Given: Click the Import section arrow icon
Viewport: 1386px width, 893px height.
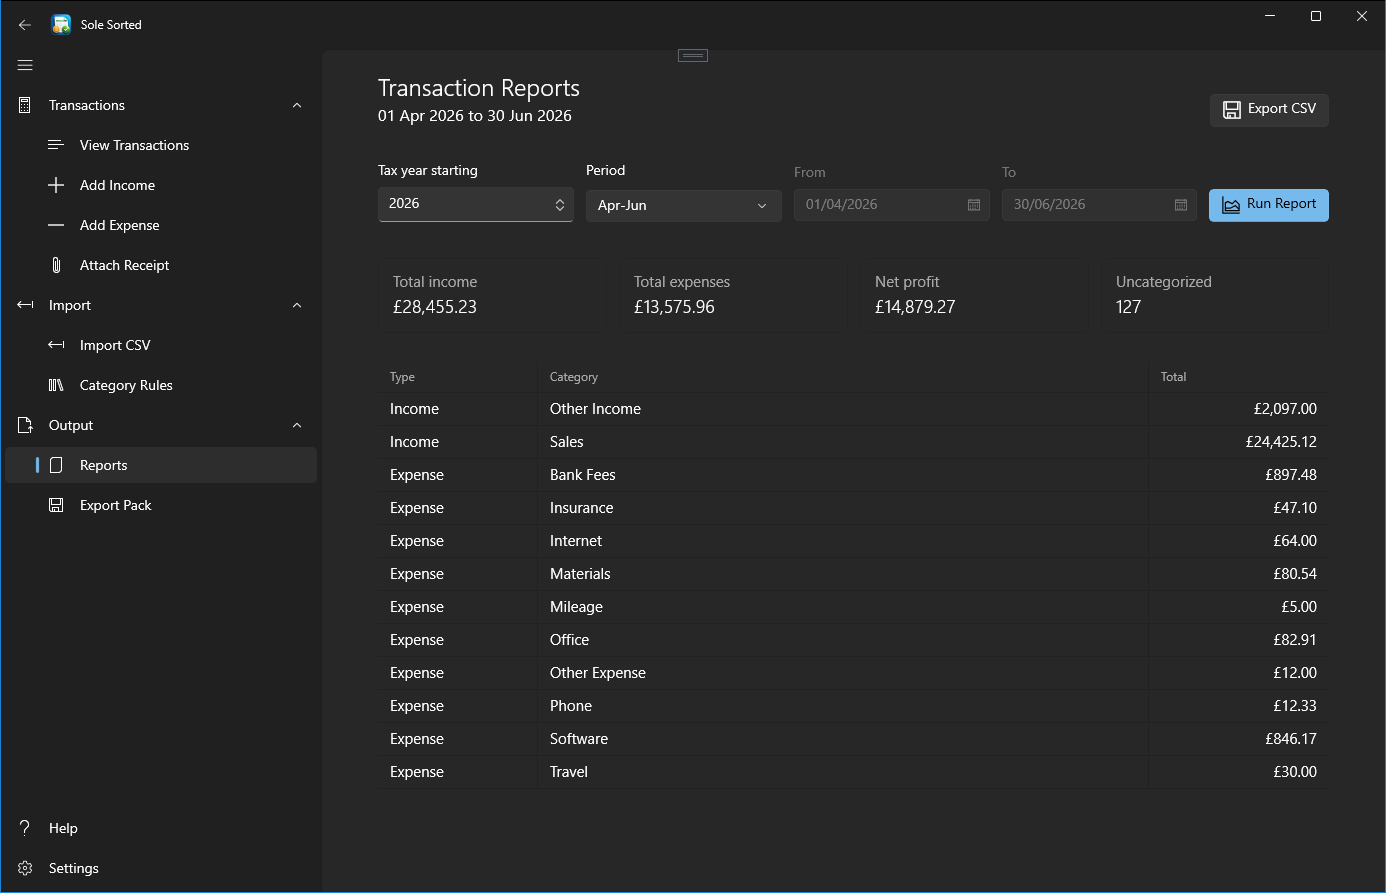Looking at the screenshot, I should (x=25, y=305).
